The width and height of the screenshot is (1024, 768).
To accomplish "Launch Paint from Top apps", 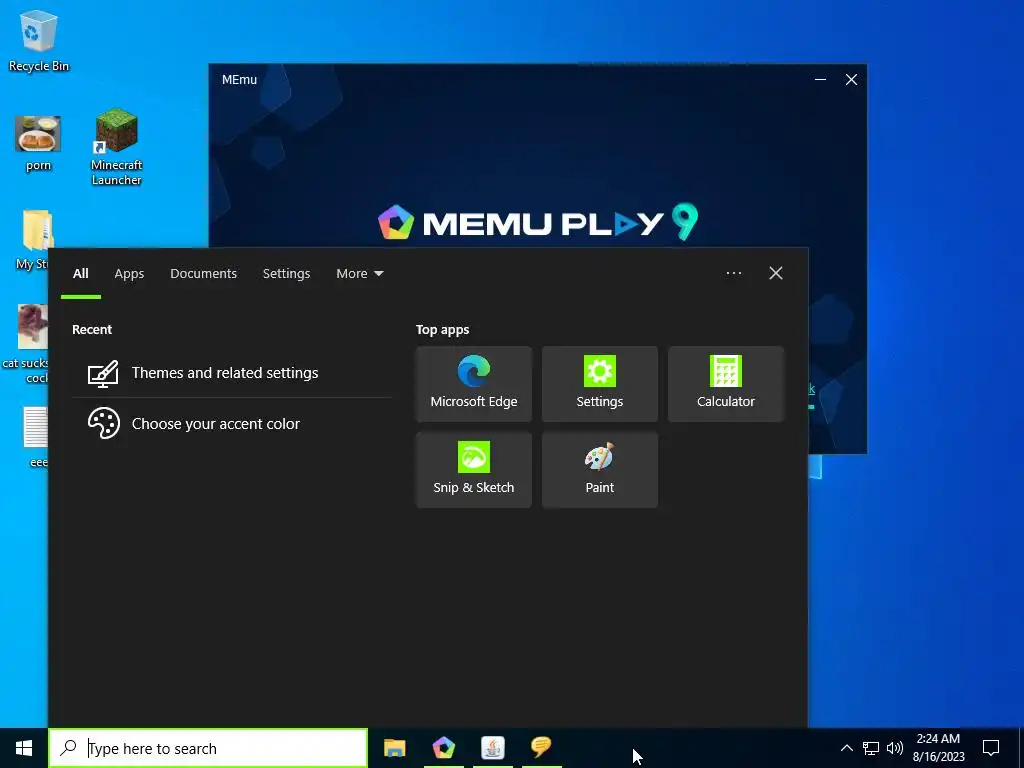I will 600,470.
